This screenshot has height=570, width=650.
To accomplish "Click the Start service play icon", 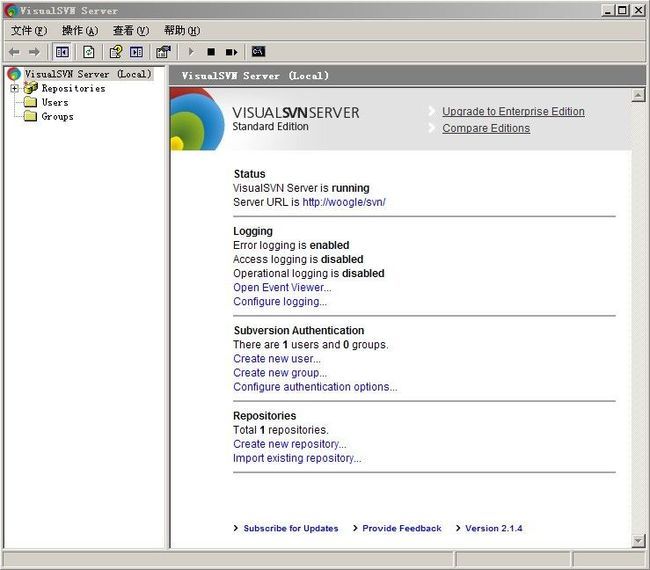I will 191,52.
